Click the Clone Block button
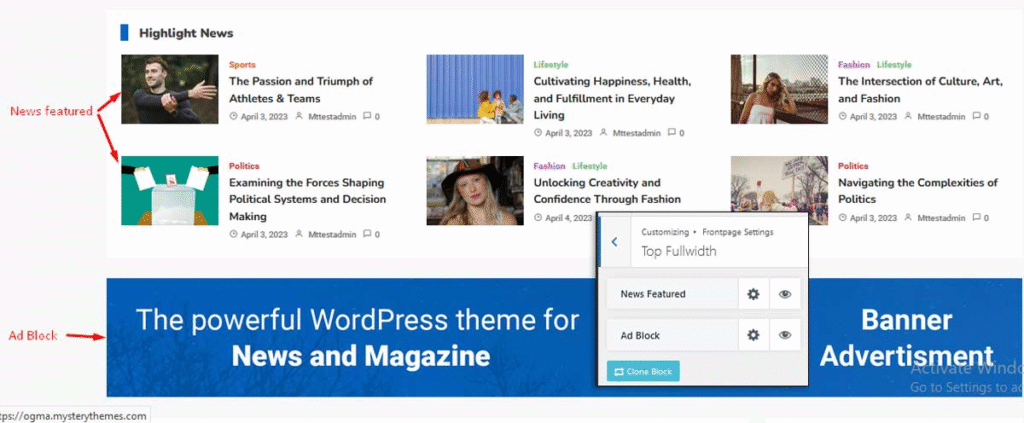1024x423 pixels. [643, 371]
